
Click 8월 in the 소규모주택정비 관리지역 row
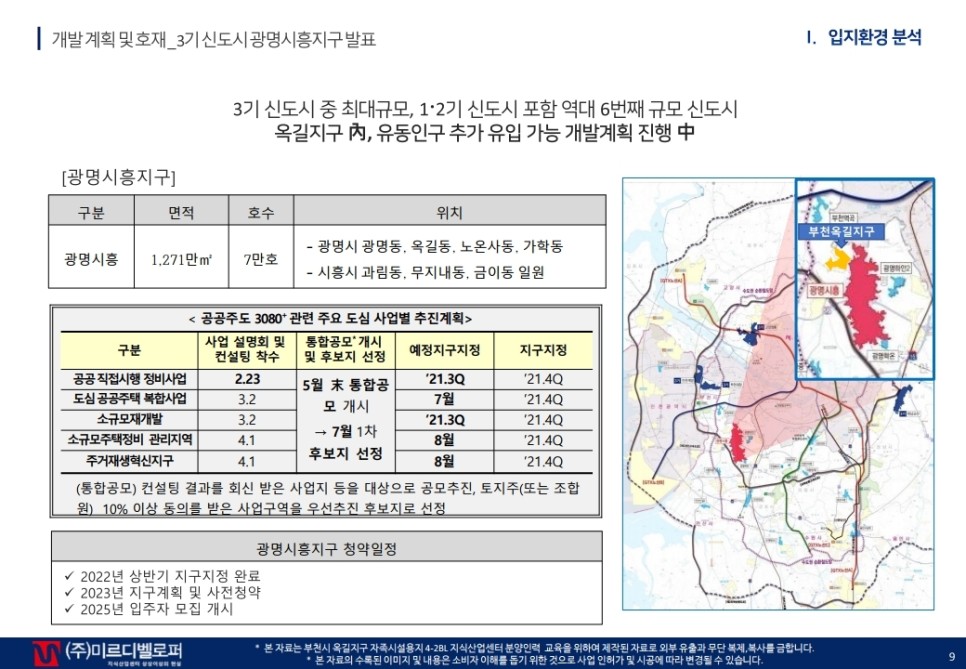click(444, 440)
